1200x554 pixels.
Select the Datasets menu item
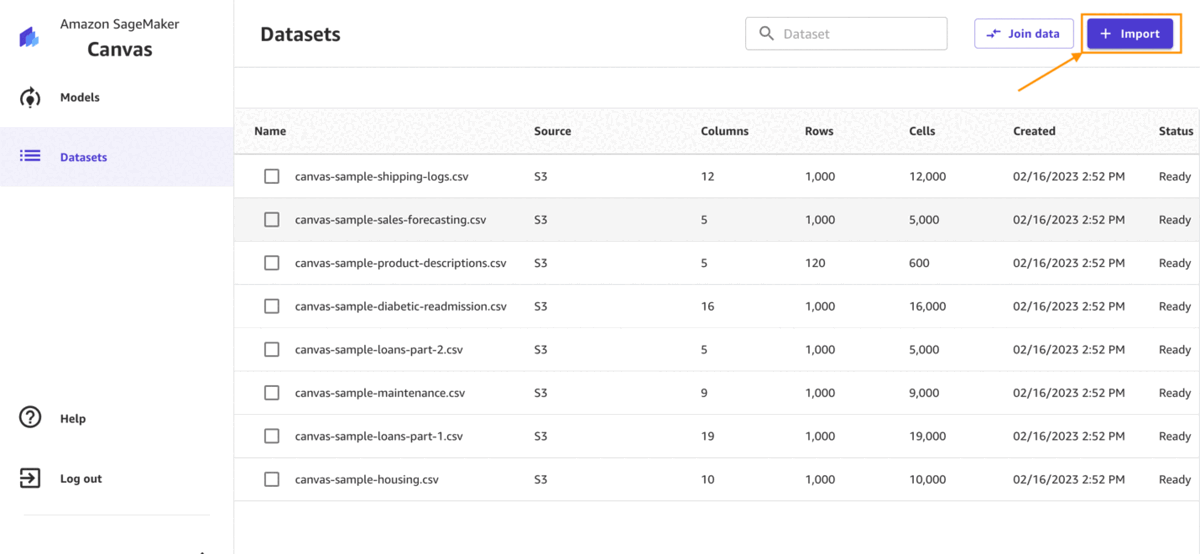tap(116, 157)
